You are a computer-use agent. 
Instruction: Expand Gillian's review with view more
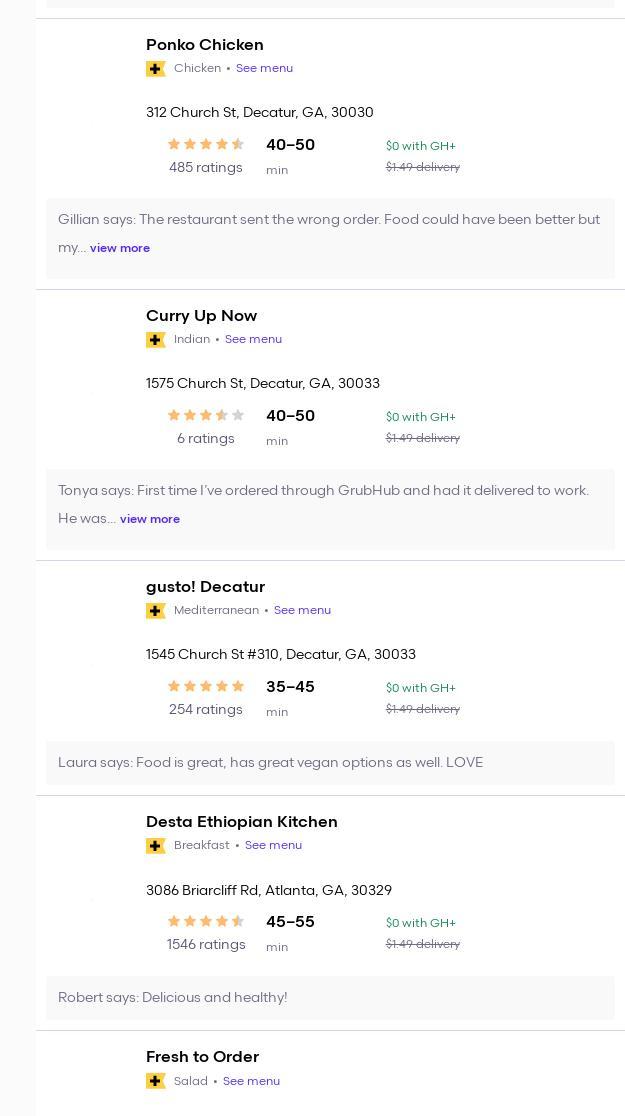(120, 248)
